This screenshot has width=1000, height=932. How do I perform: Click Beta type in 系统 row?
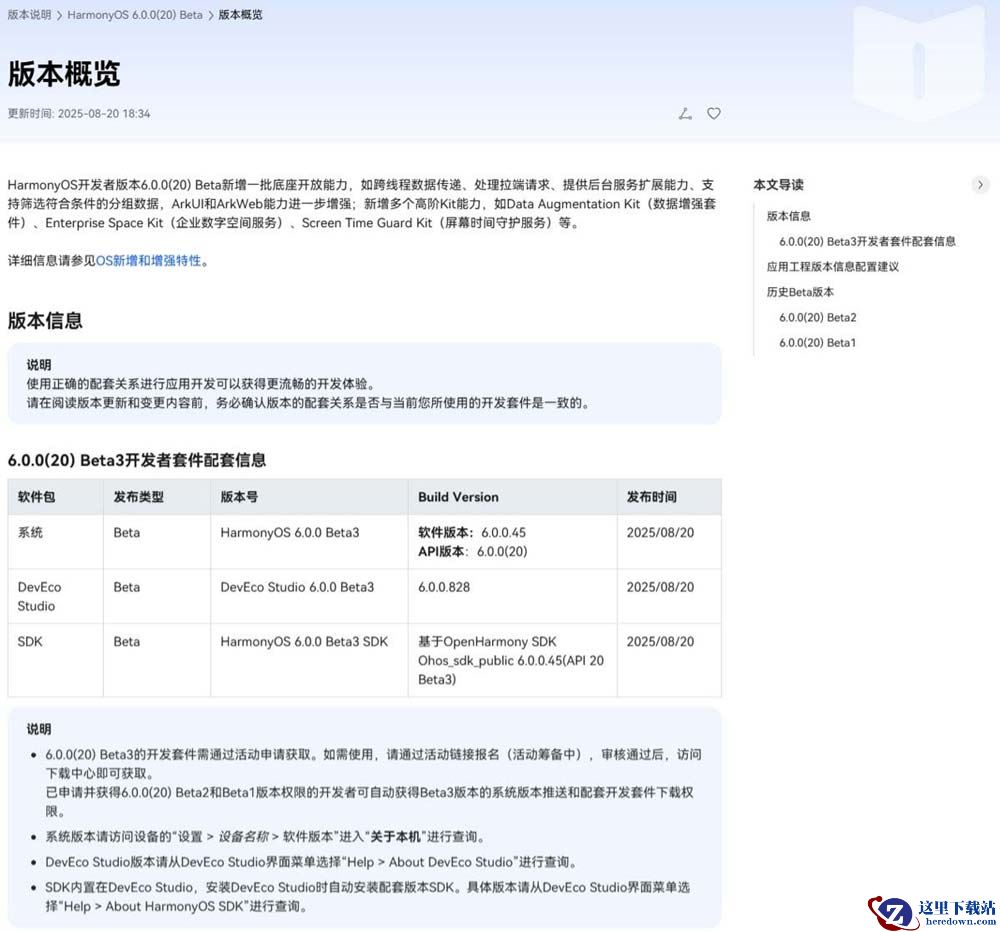(126, 532)
